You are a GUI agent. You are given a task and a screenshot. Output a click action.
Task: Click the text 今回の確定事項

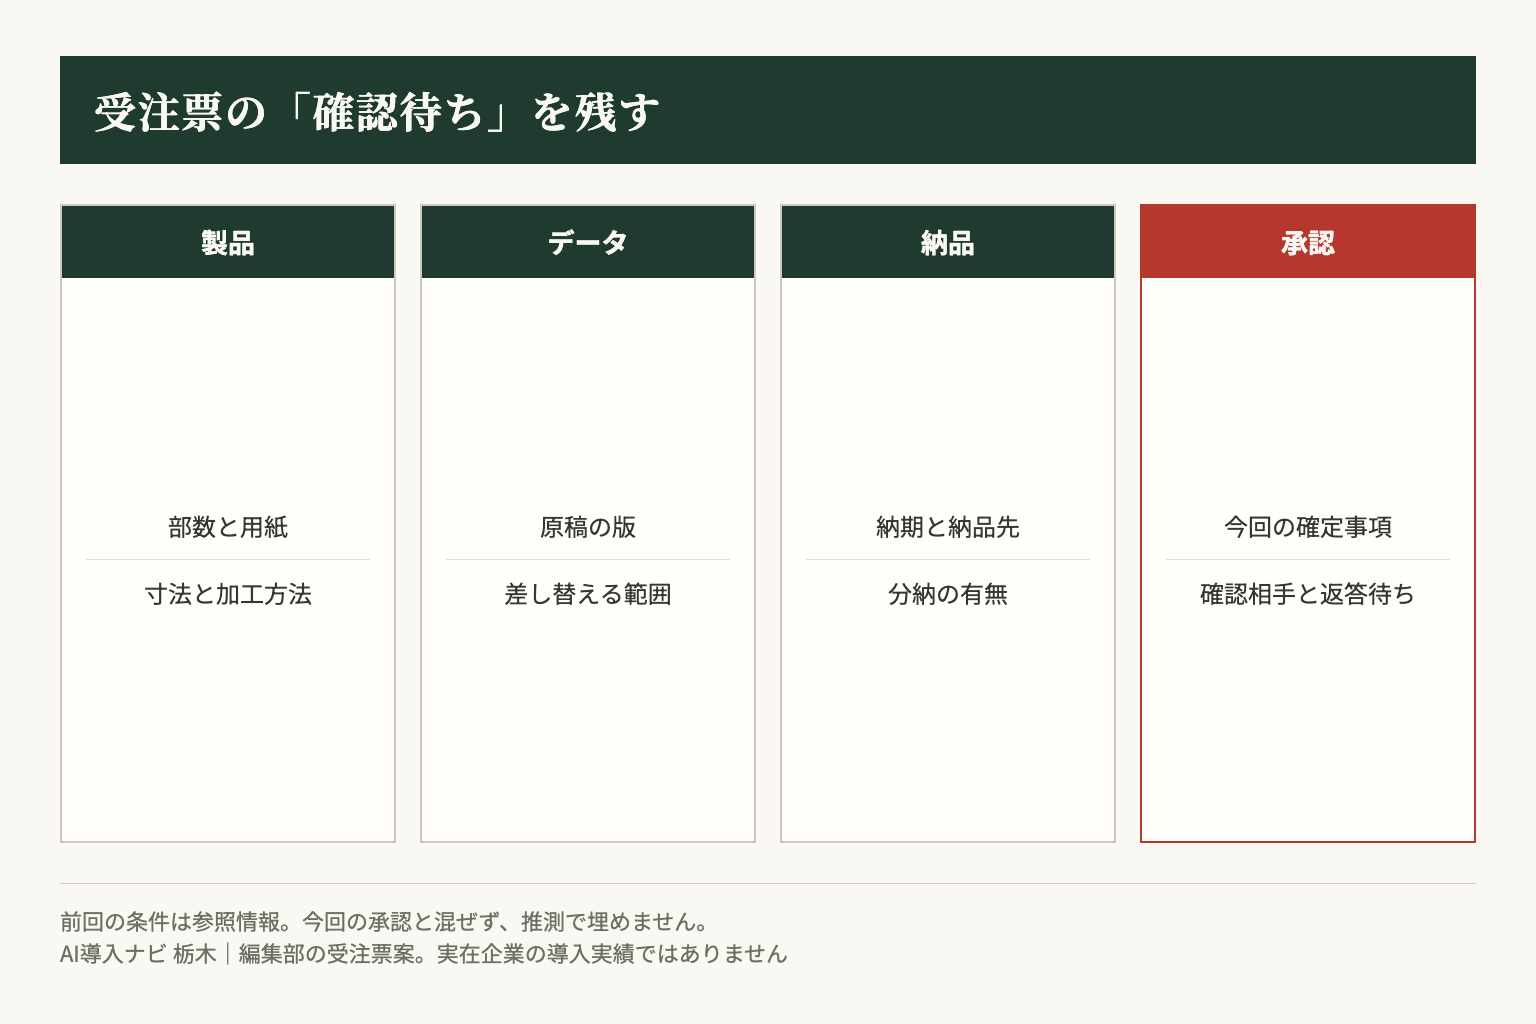[x=1308, y=527]
